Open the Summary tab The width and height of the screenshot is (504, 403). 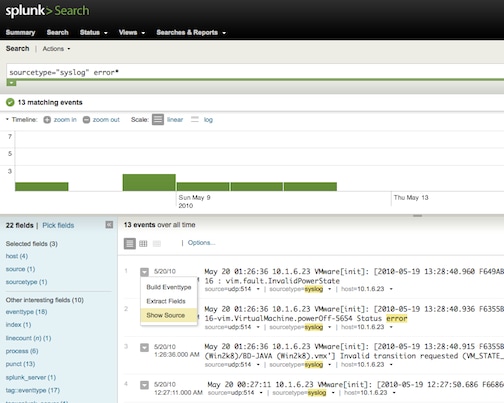coord(20,32)
